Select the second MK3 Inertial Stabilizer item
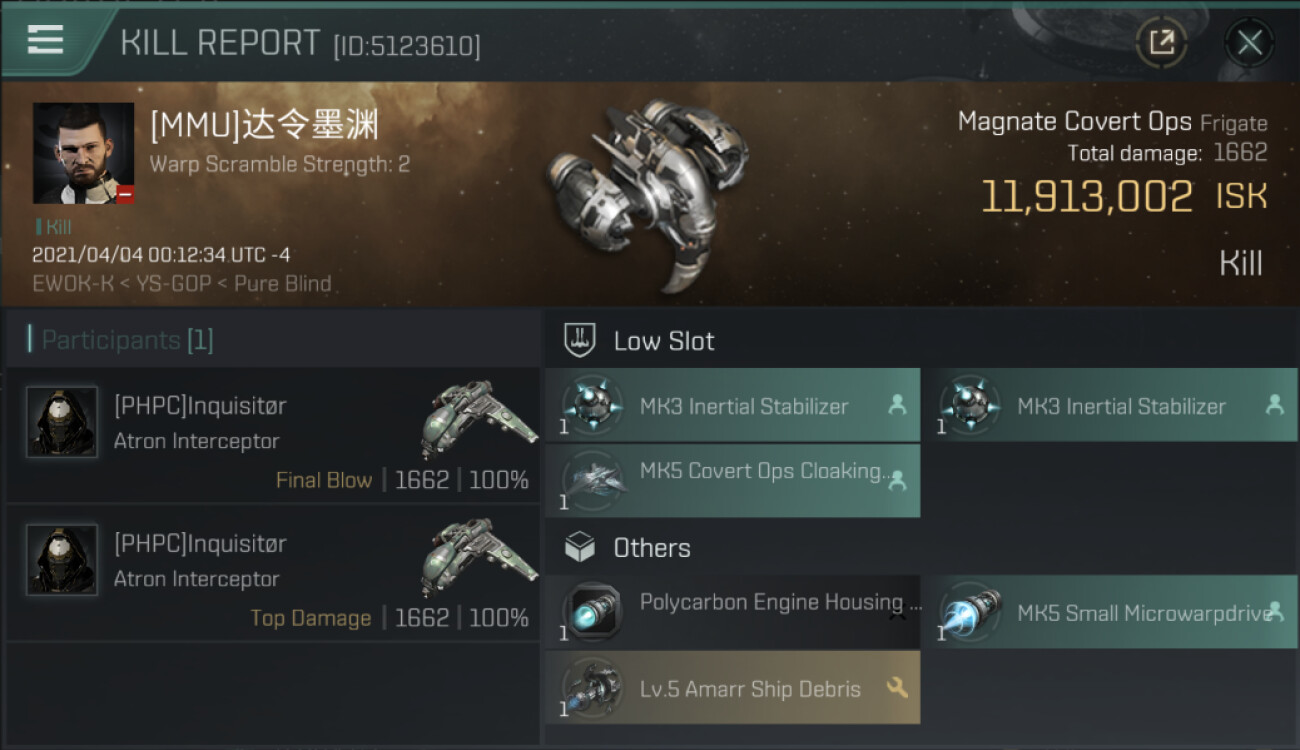Screen dimensions: 1300x750 pos(1110,405)
